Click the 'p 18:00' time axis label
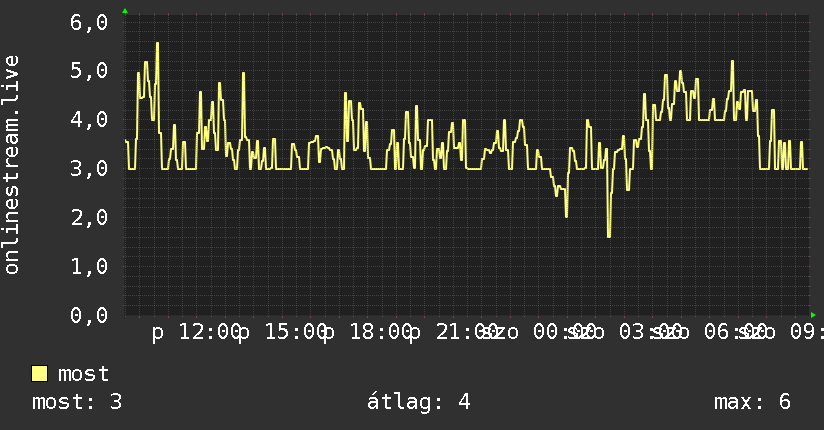Viewport: 824px width, 430px height. click(368, 333)
